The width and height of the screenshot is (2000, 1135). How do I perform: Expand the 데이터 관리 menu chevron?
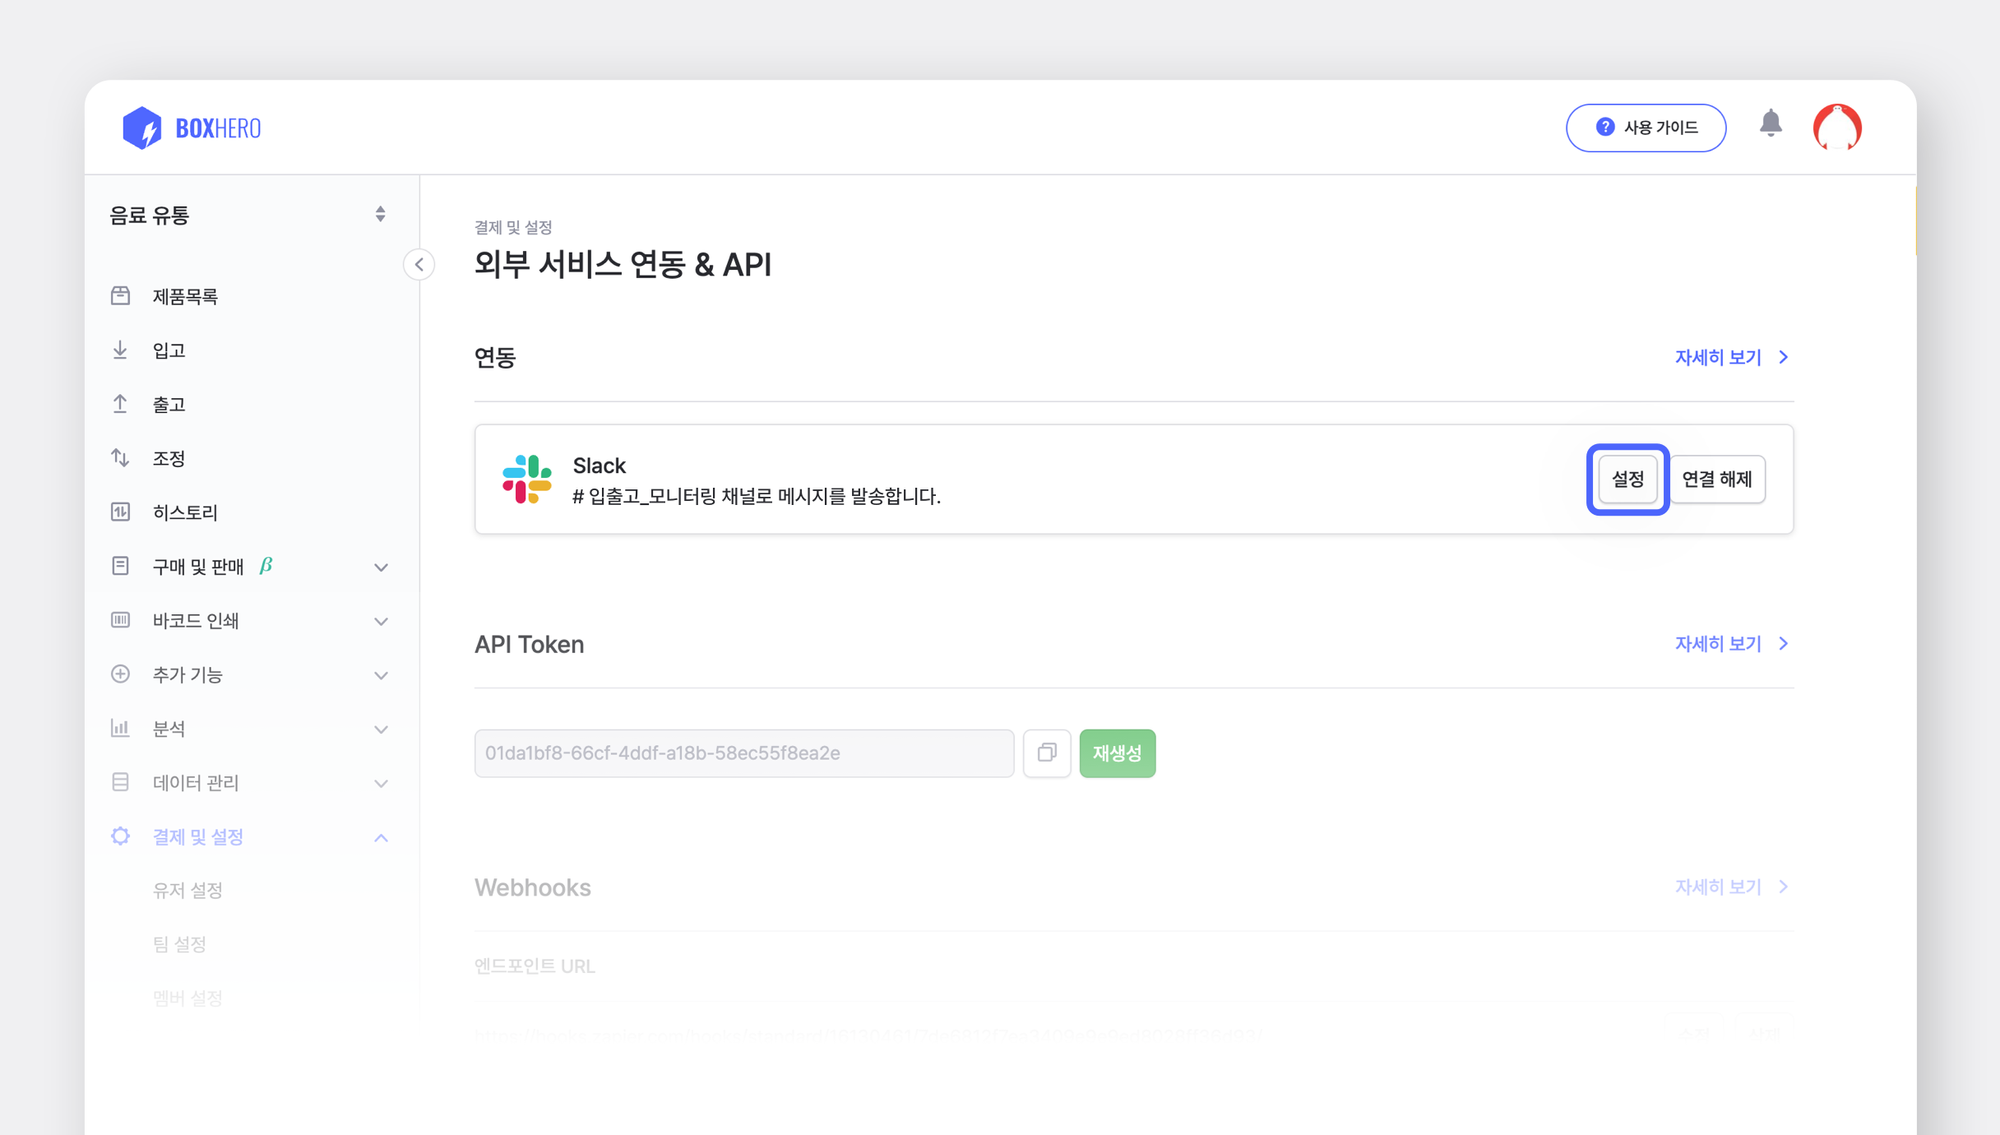(x=381, y=783)
